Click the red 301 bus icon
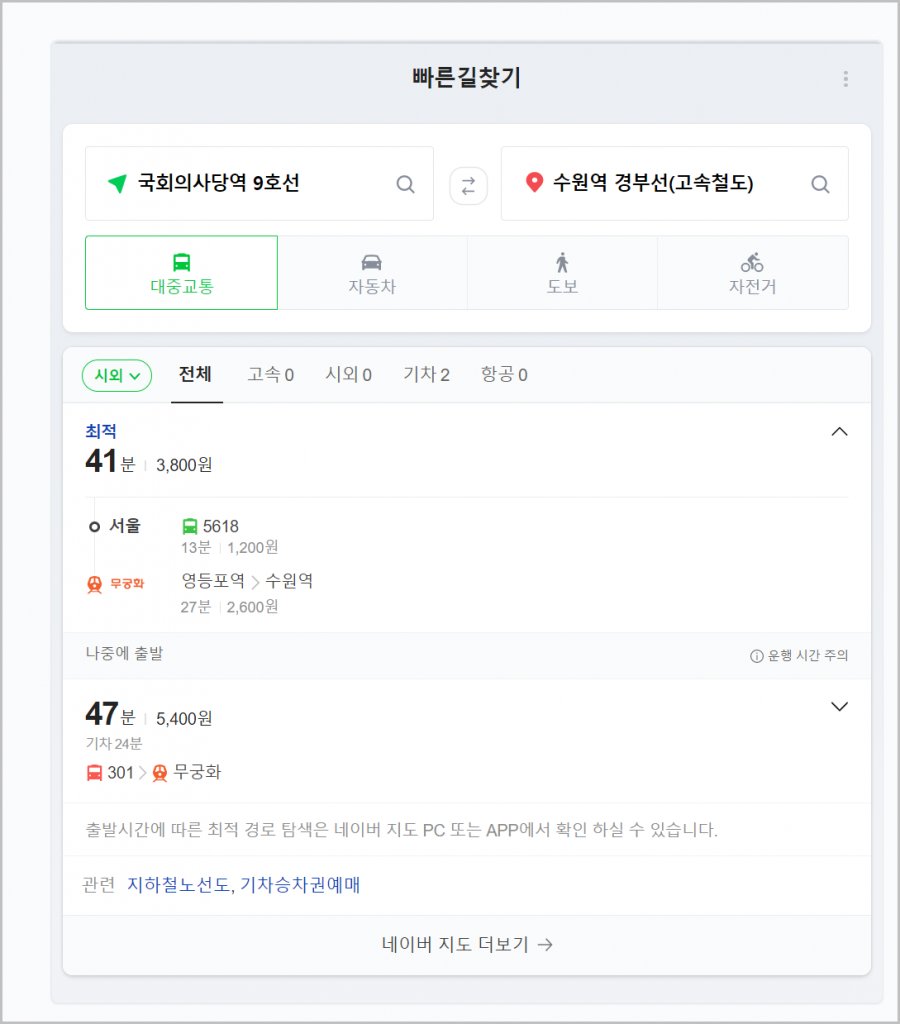This screenshot has width=900, height=1024. click(95, 772)
